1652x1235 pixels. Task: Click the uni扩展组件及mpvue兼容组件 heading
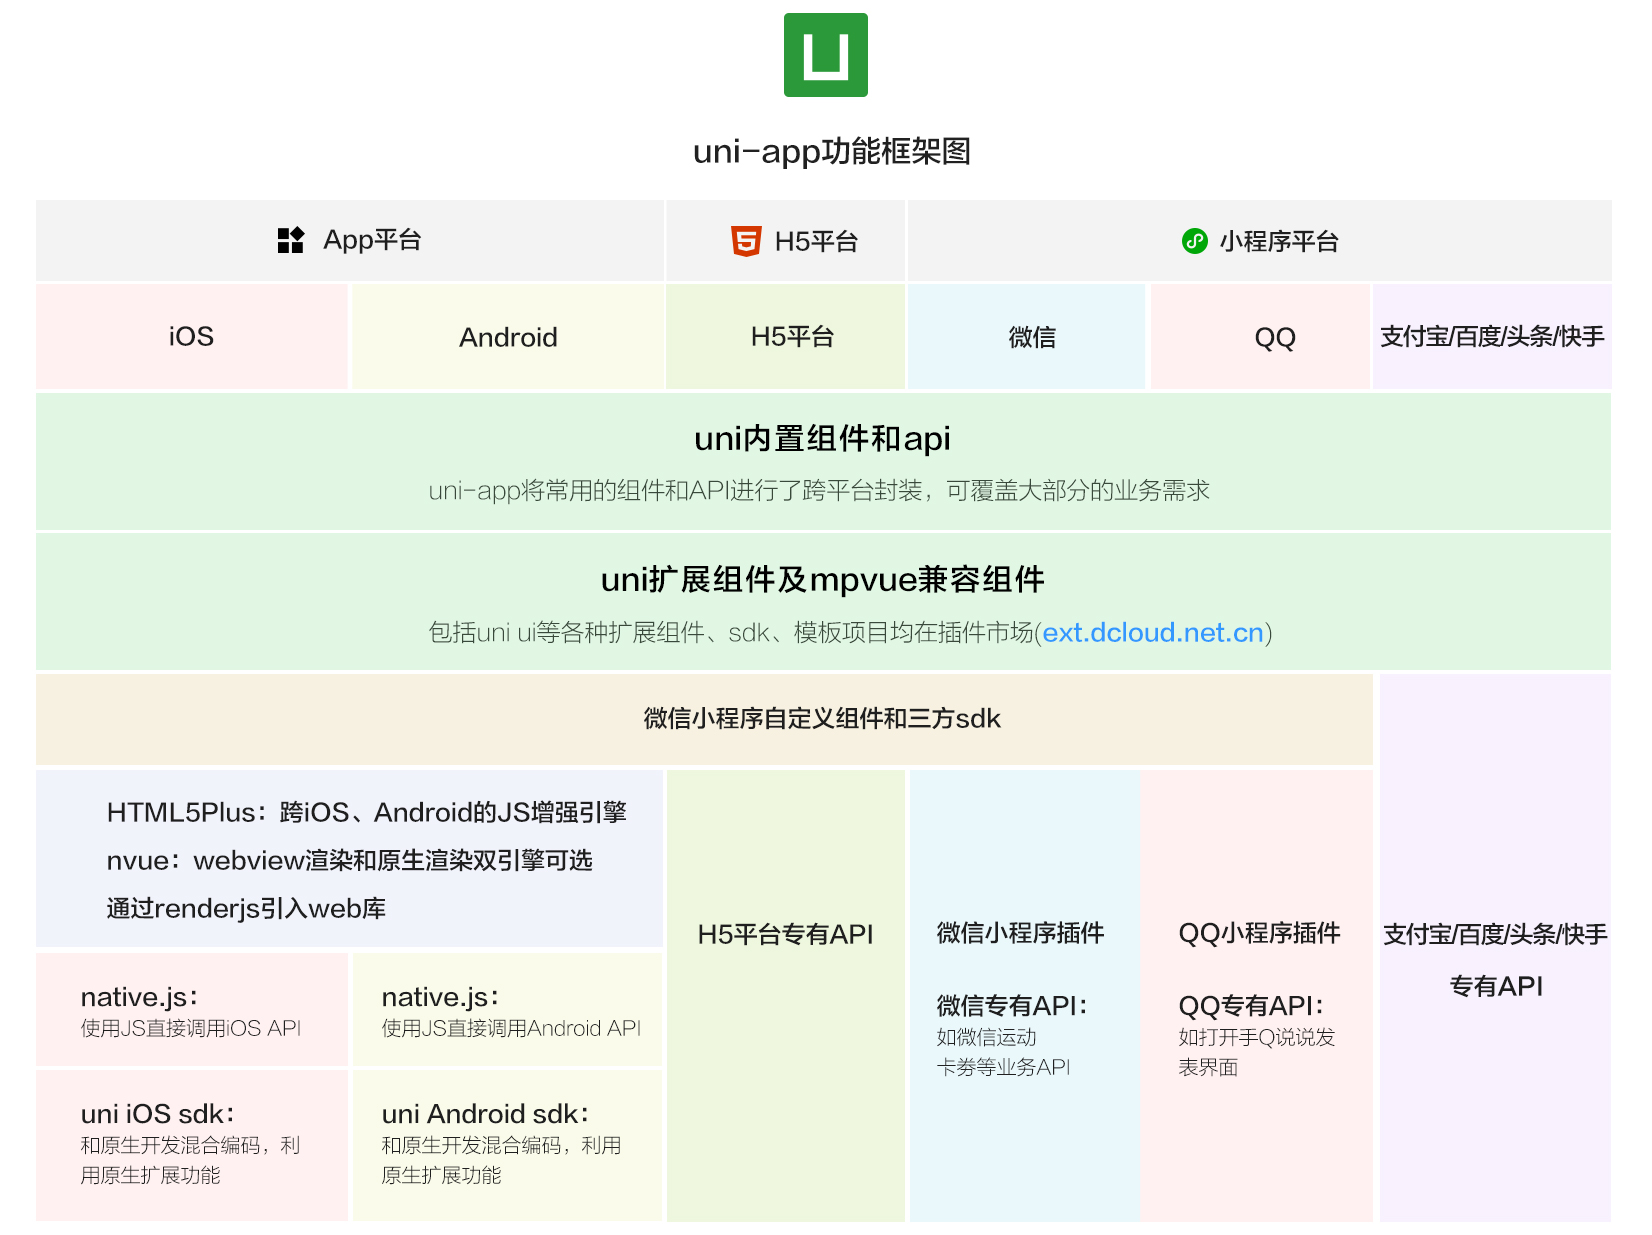pyautogui.click(x=826, y=578)
